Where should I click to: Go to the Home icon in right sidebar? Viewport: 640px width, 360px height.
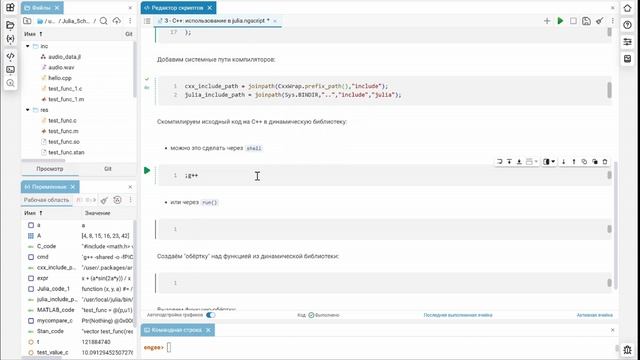pyautogui.click(x=627, y=8)
